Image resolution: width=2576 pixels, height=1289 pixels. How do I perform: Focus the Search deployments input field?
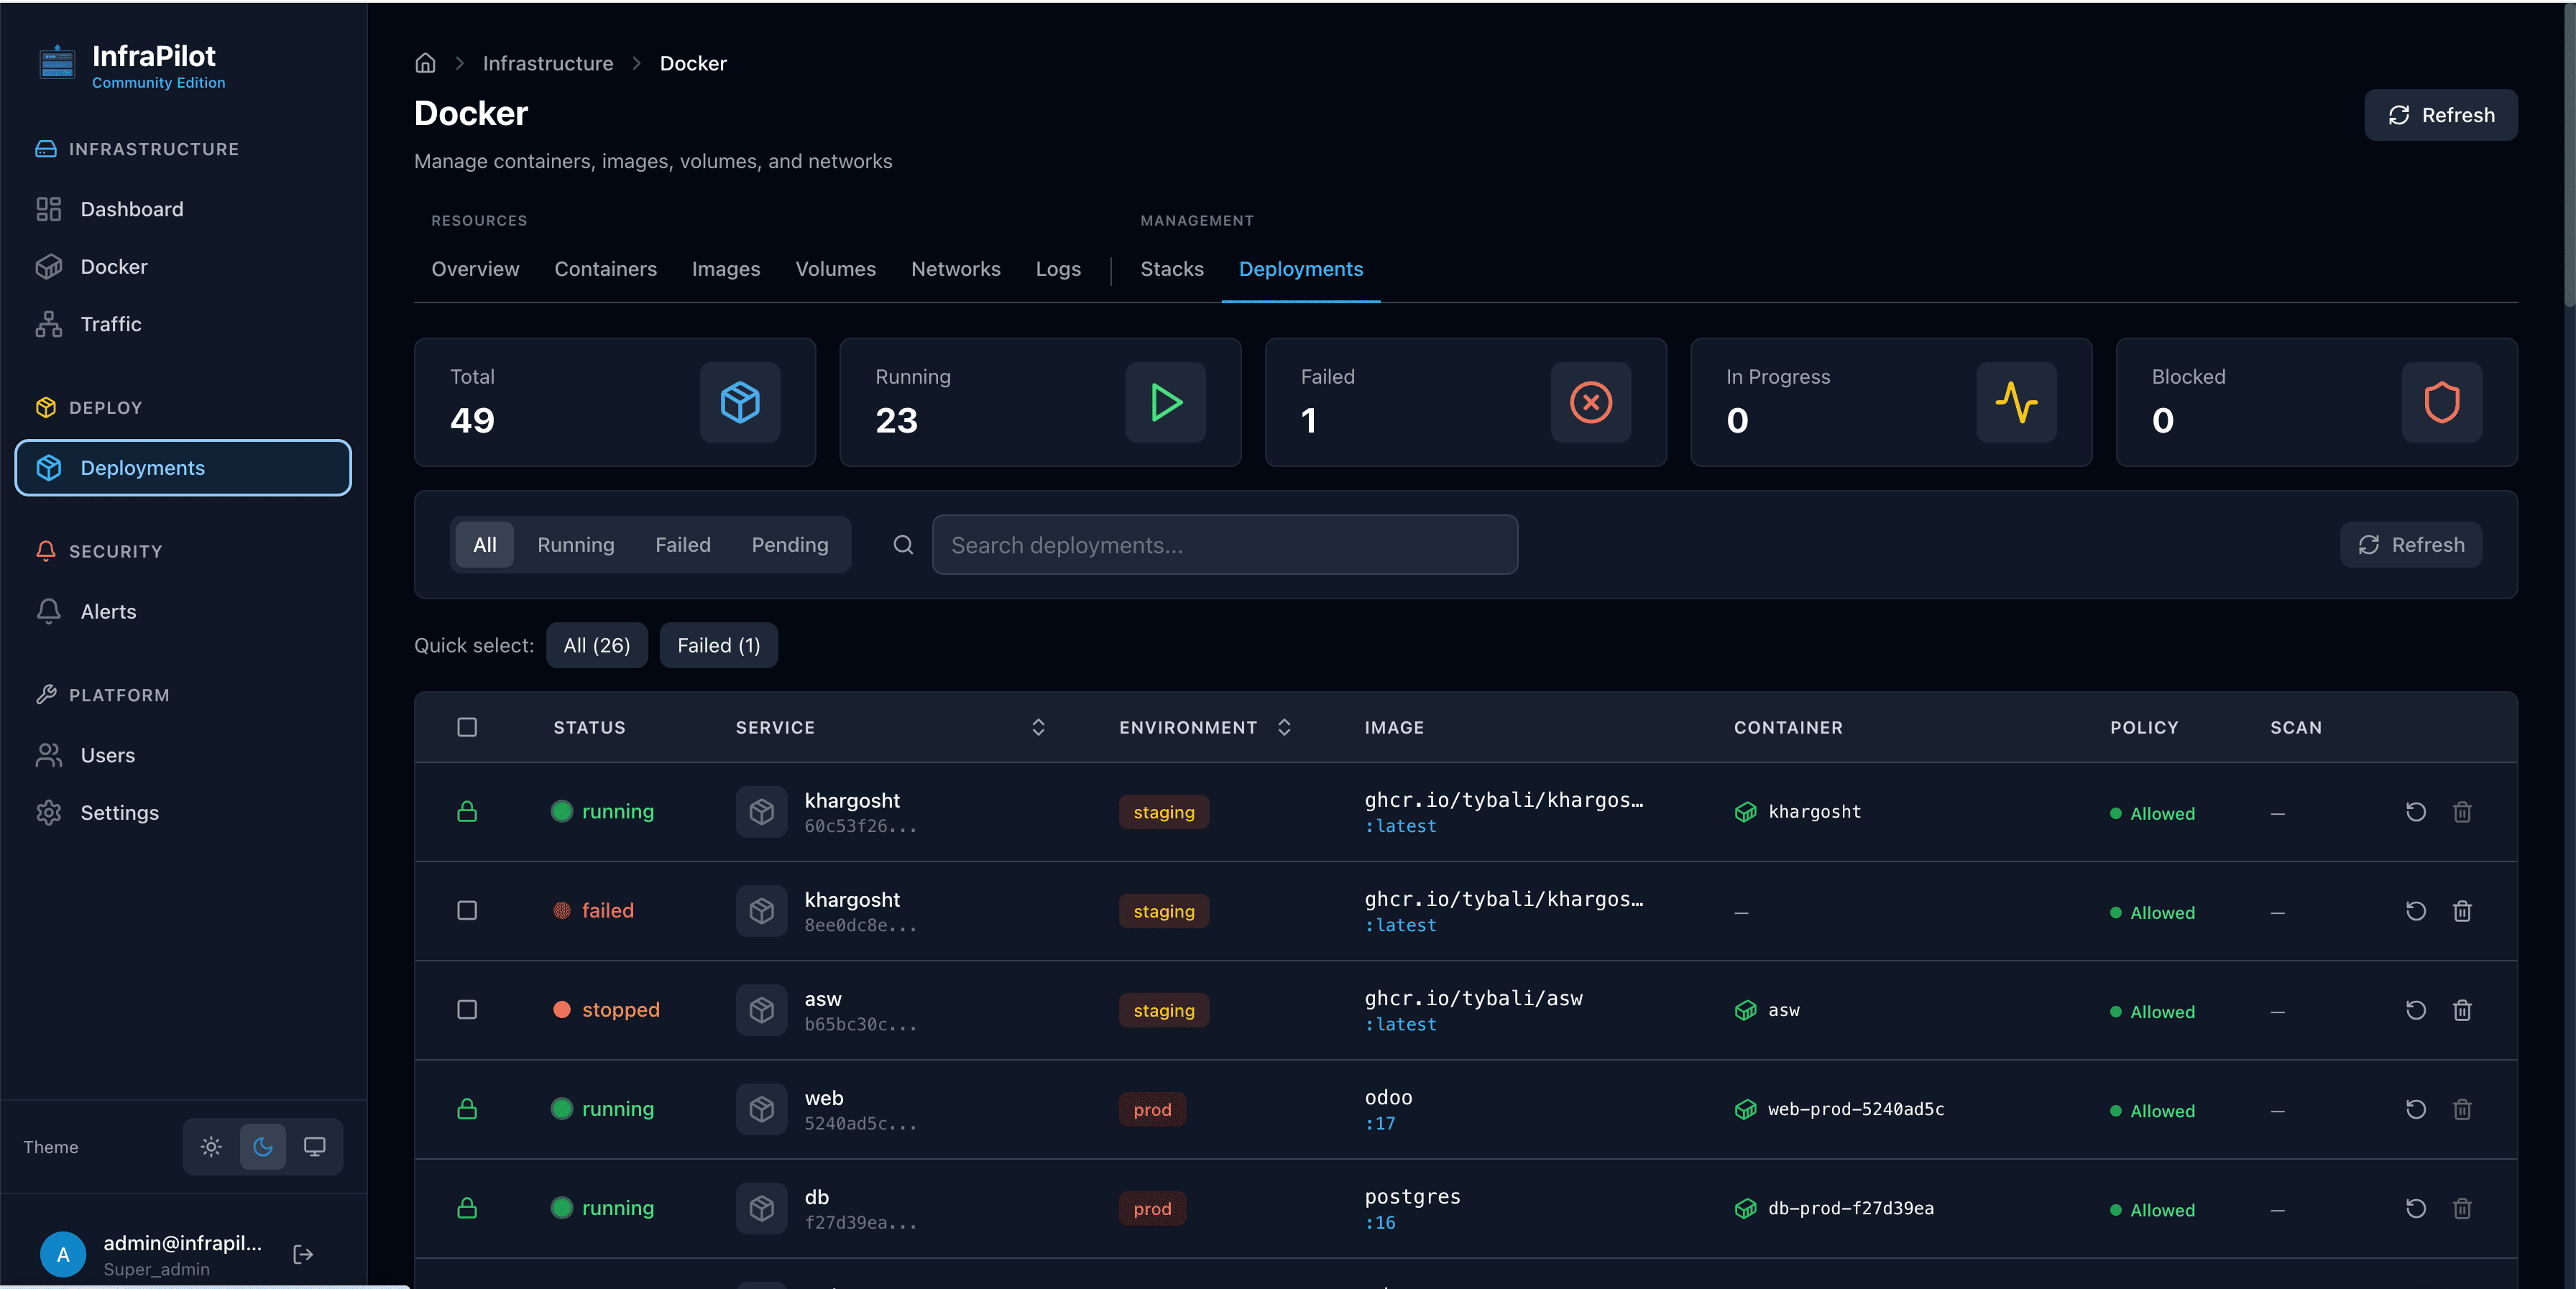[x=1224, y=545]
